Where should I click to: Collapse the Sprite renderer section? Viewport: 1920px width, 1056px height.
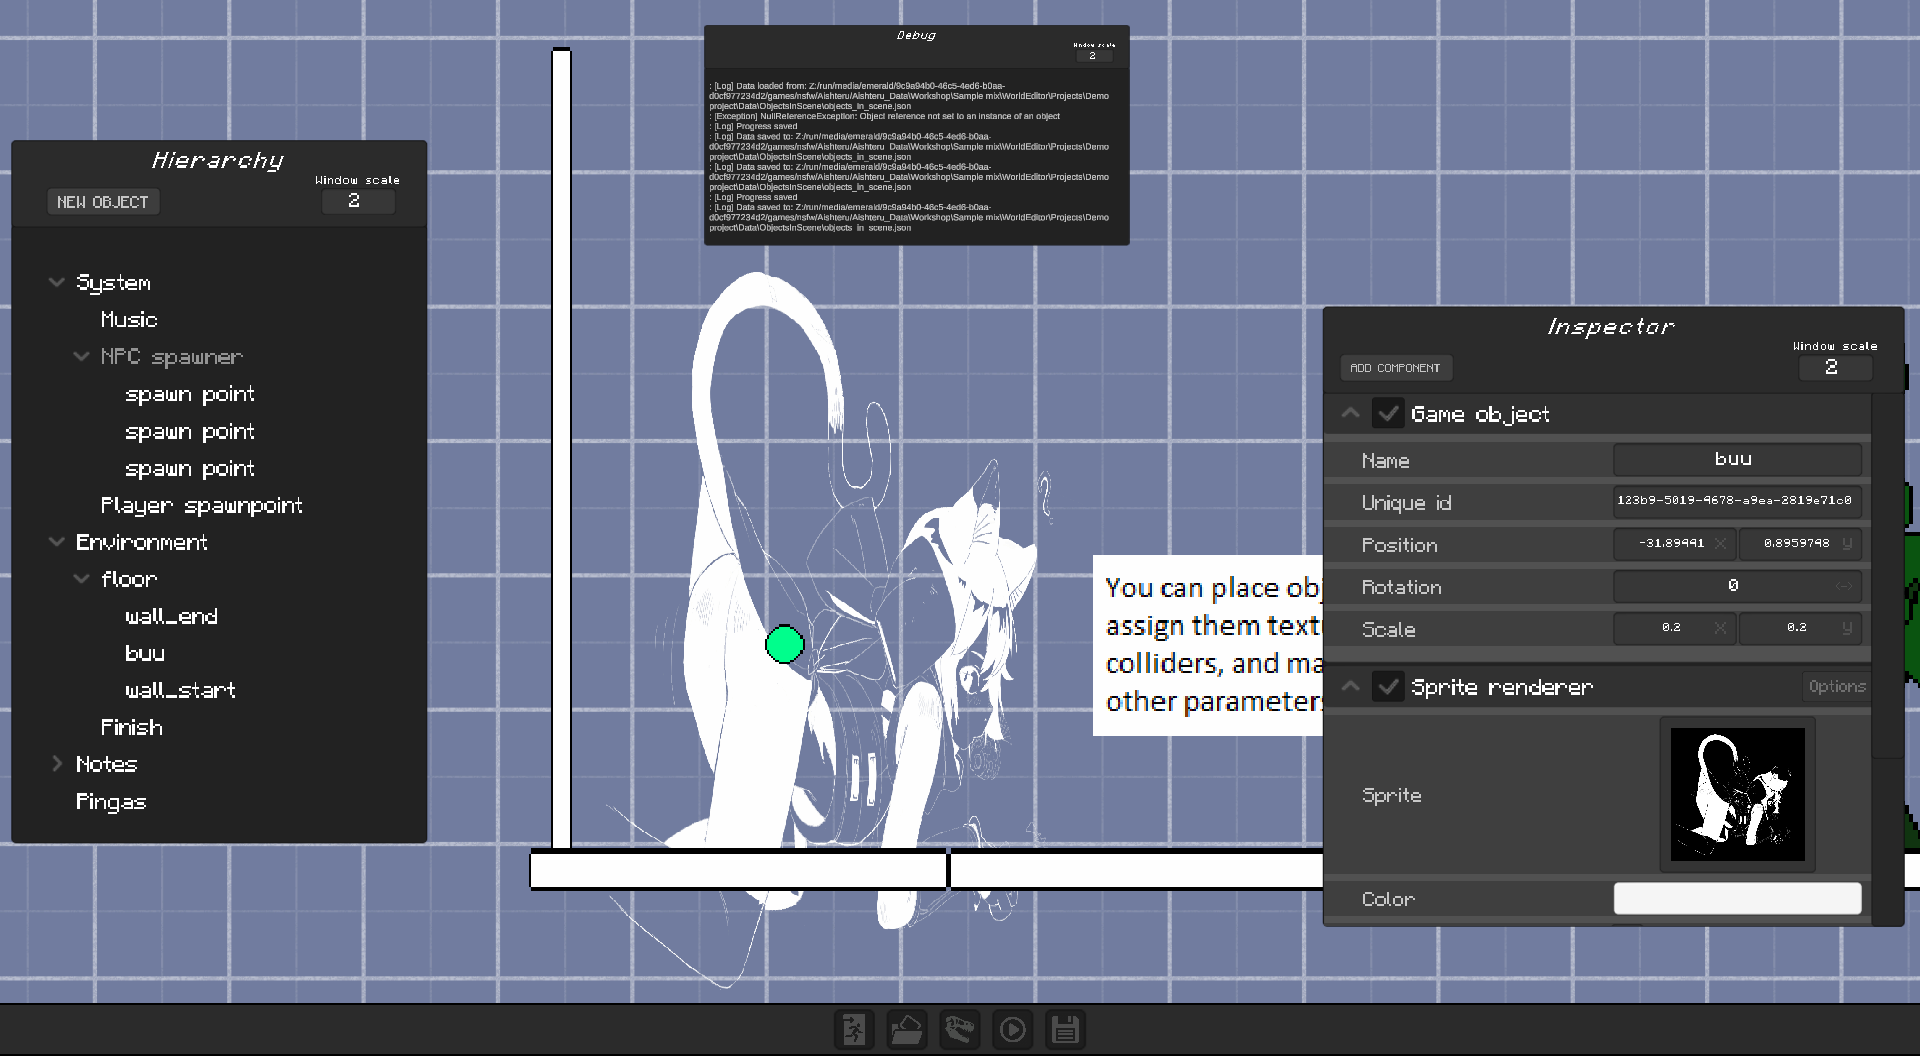pos(1350,686)
